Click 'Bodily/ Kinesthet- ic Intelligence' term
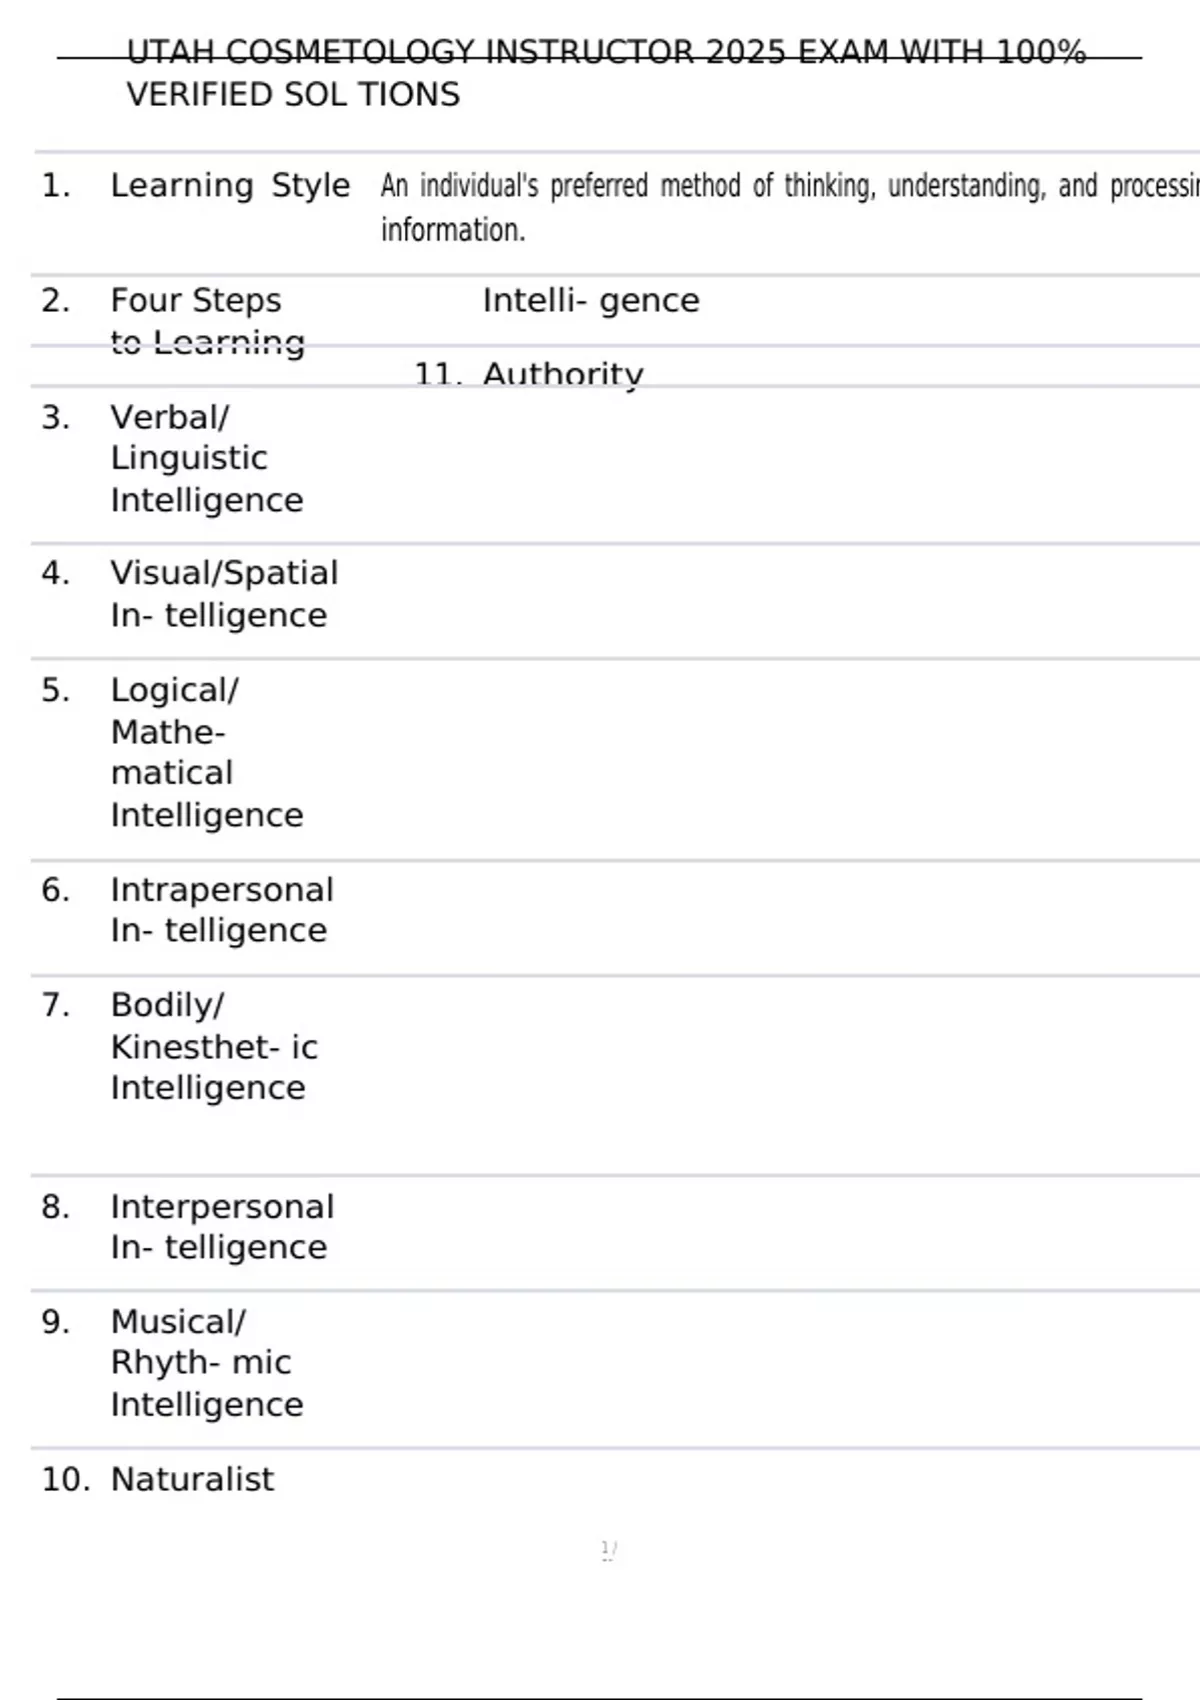This screenshot has width=1200, height=1700. 212,1046
